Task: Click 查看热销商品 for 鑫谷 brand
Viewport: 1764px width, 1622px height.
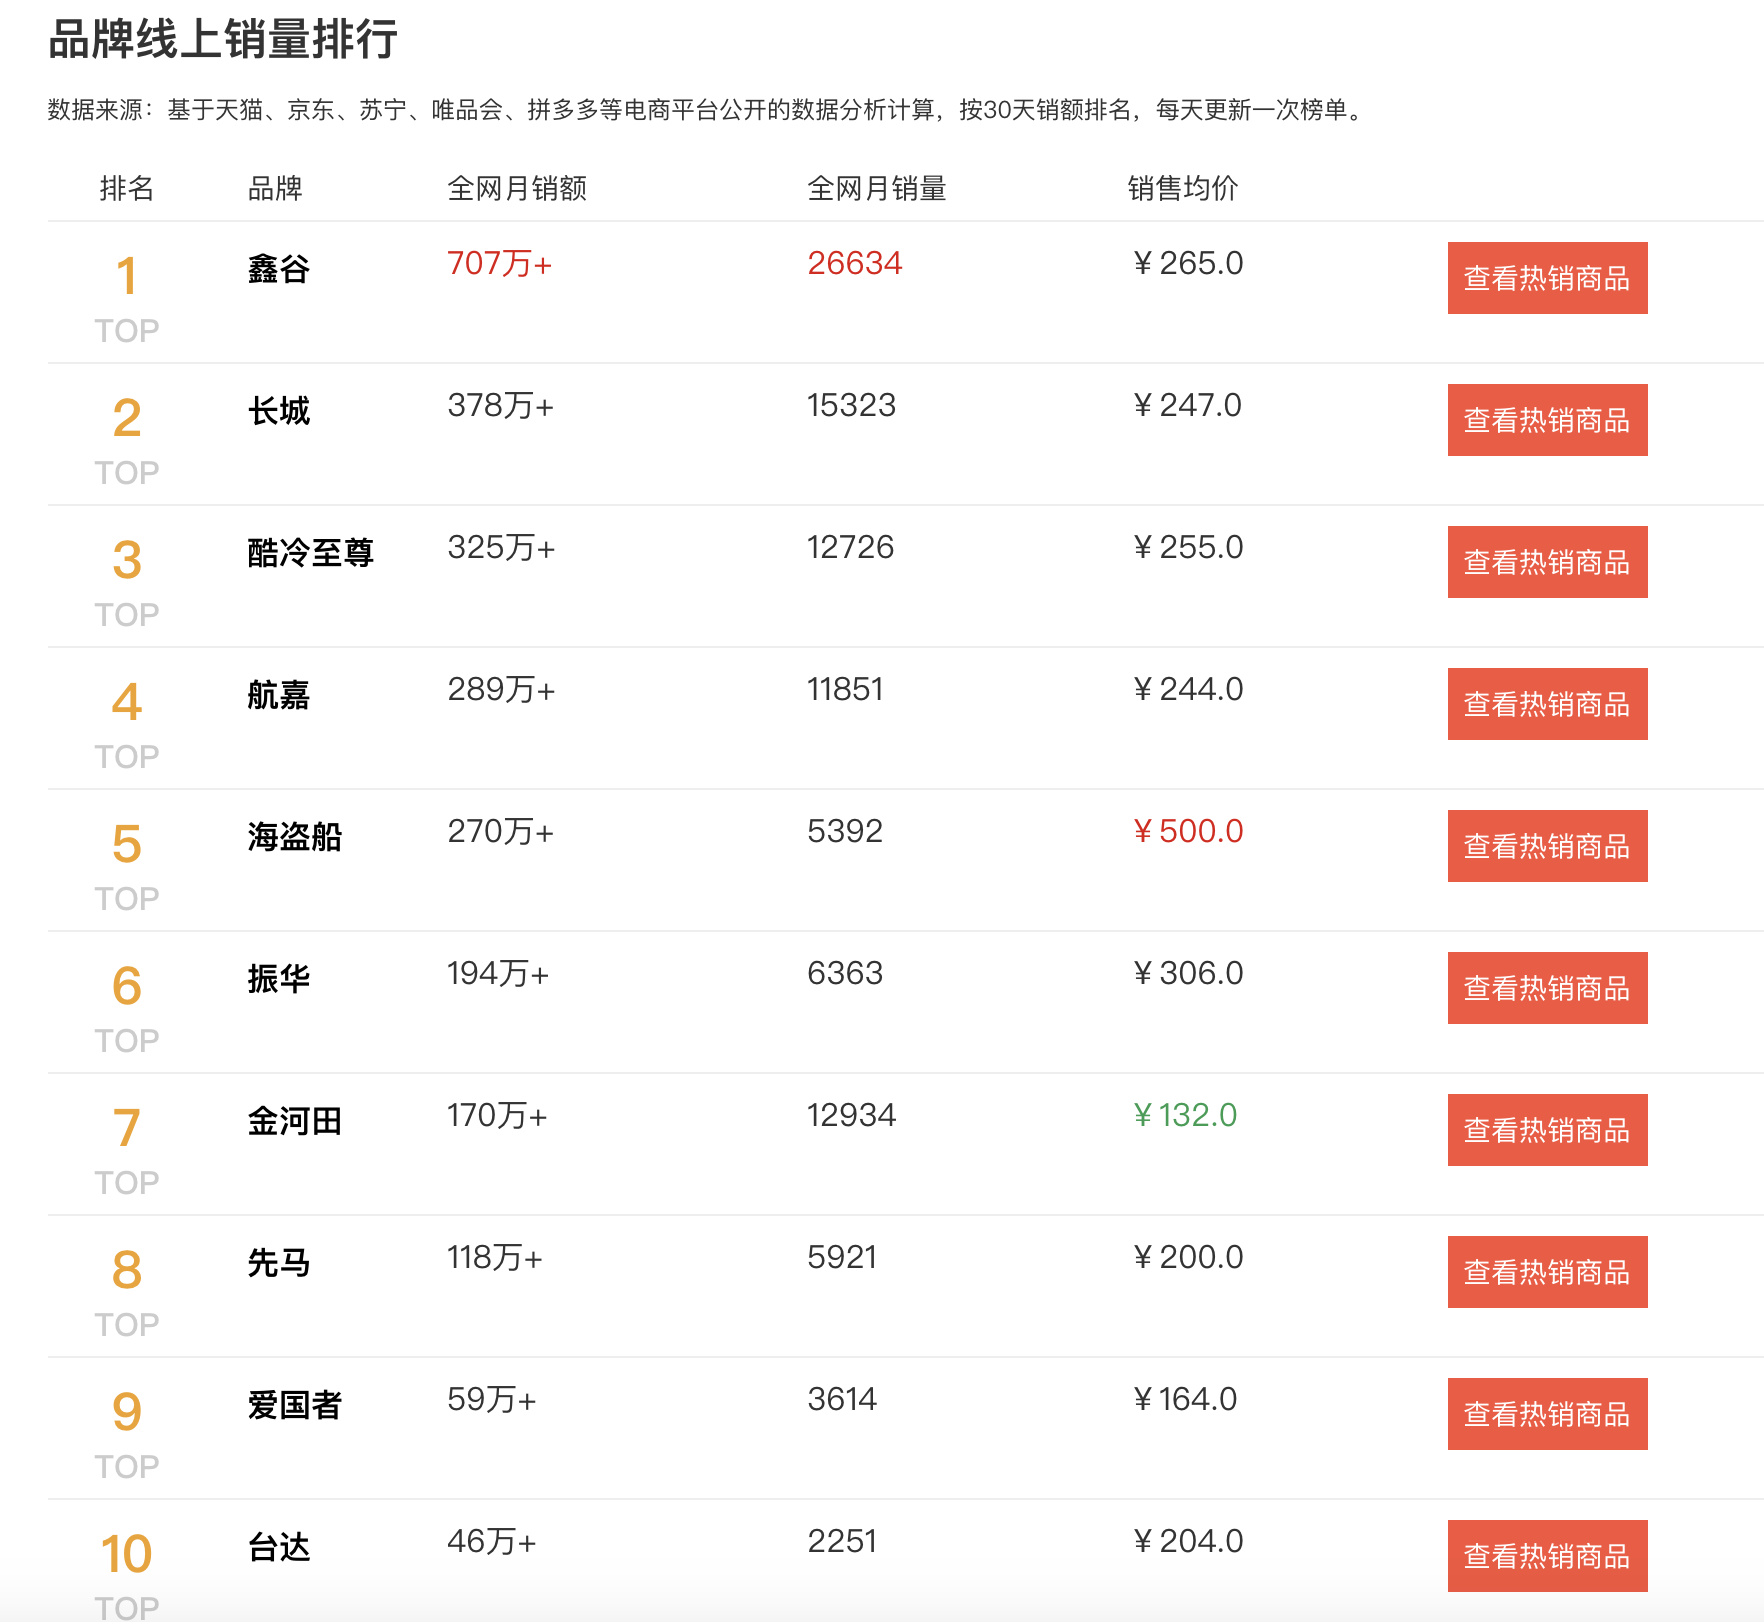Action: pos(1546,278)
